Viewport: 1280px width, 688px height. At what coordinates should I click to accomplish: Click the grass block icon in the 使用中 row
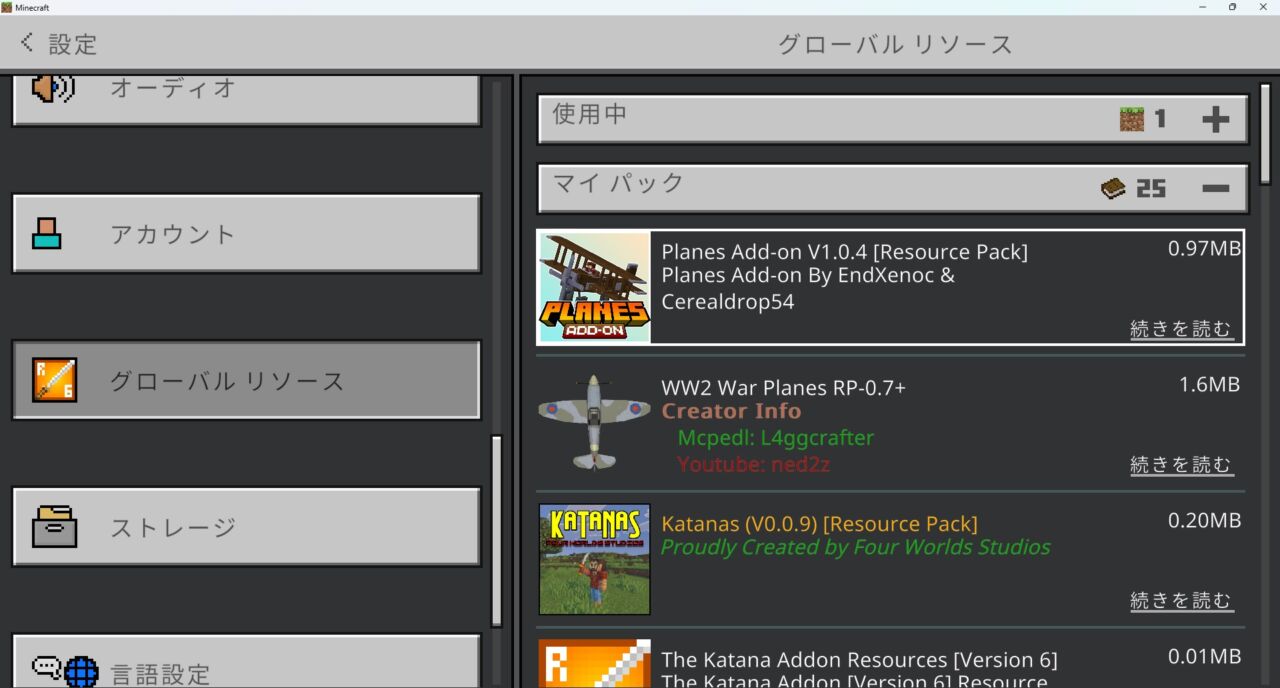(1133, 118)
